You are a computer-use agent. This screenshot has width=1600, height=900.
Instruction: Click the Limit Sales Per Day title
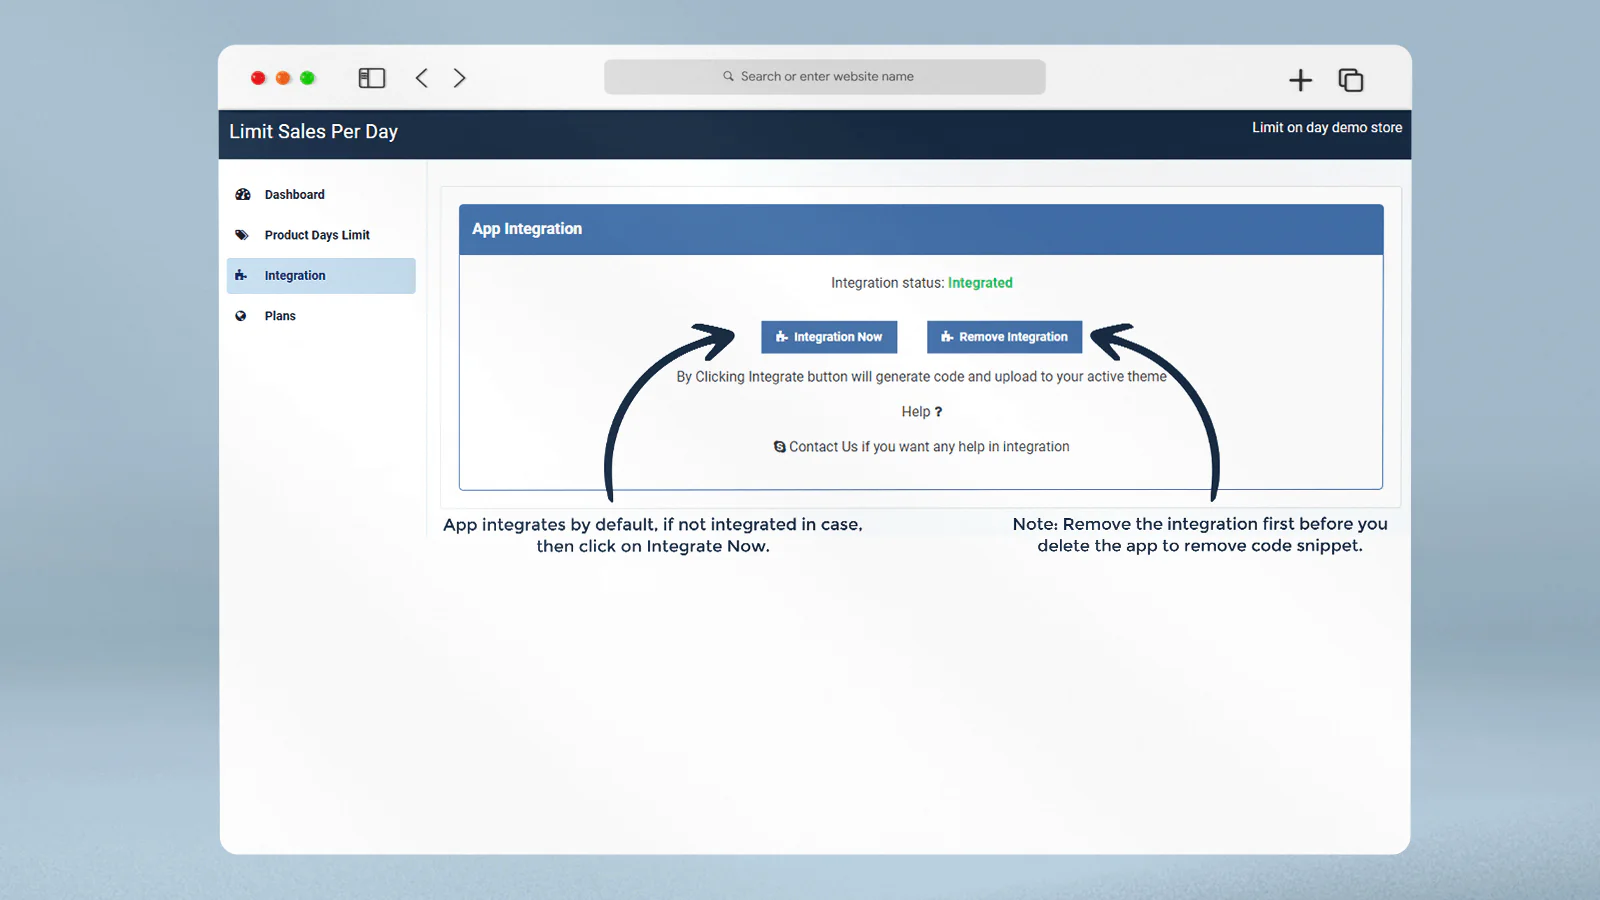pos(313,132)
